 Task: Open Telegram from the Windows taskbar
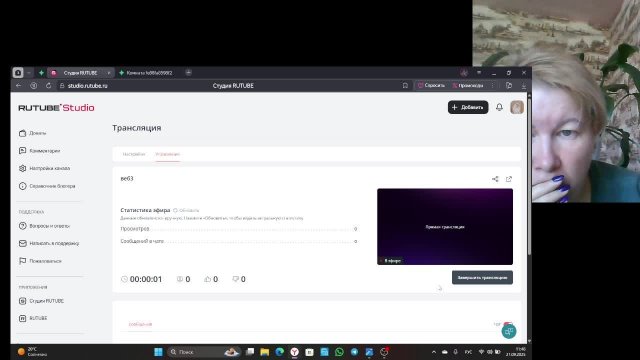(x=354, y=352)
